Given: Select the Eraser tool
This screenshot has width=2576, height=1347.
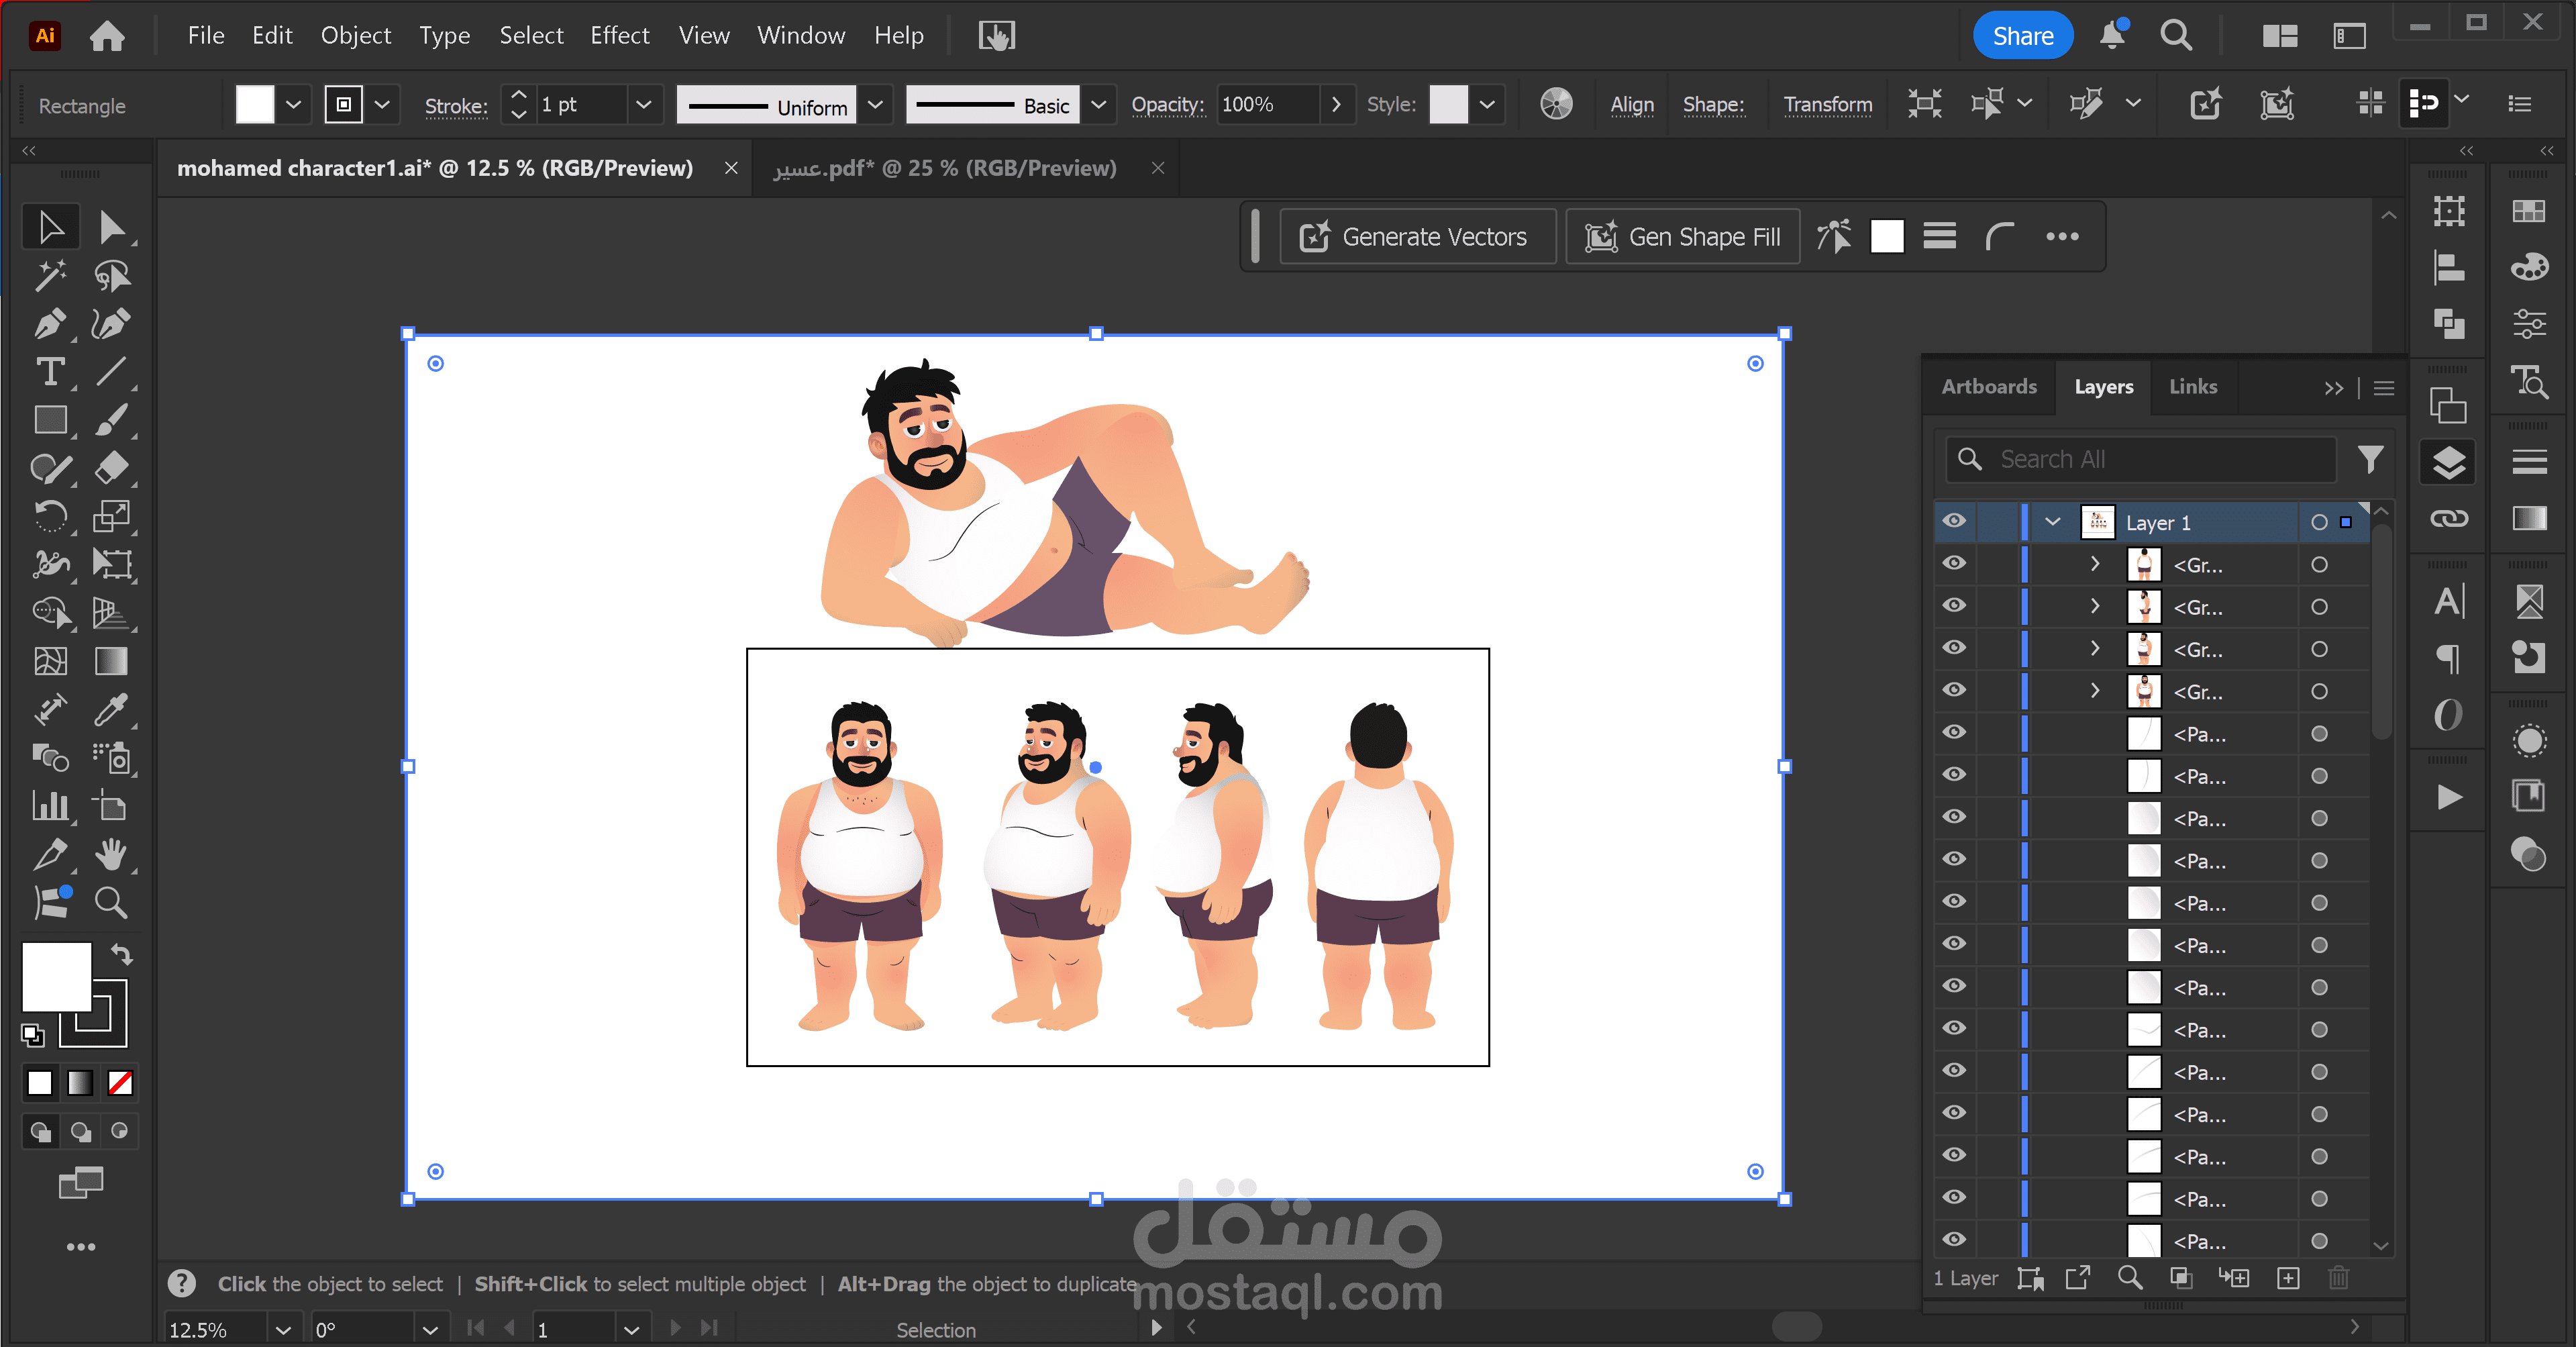Looking at the screenshot, I should [110, 468].
